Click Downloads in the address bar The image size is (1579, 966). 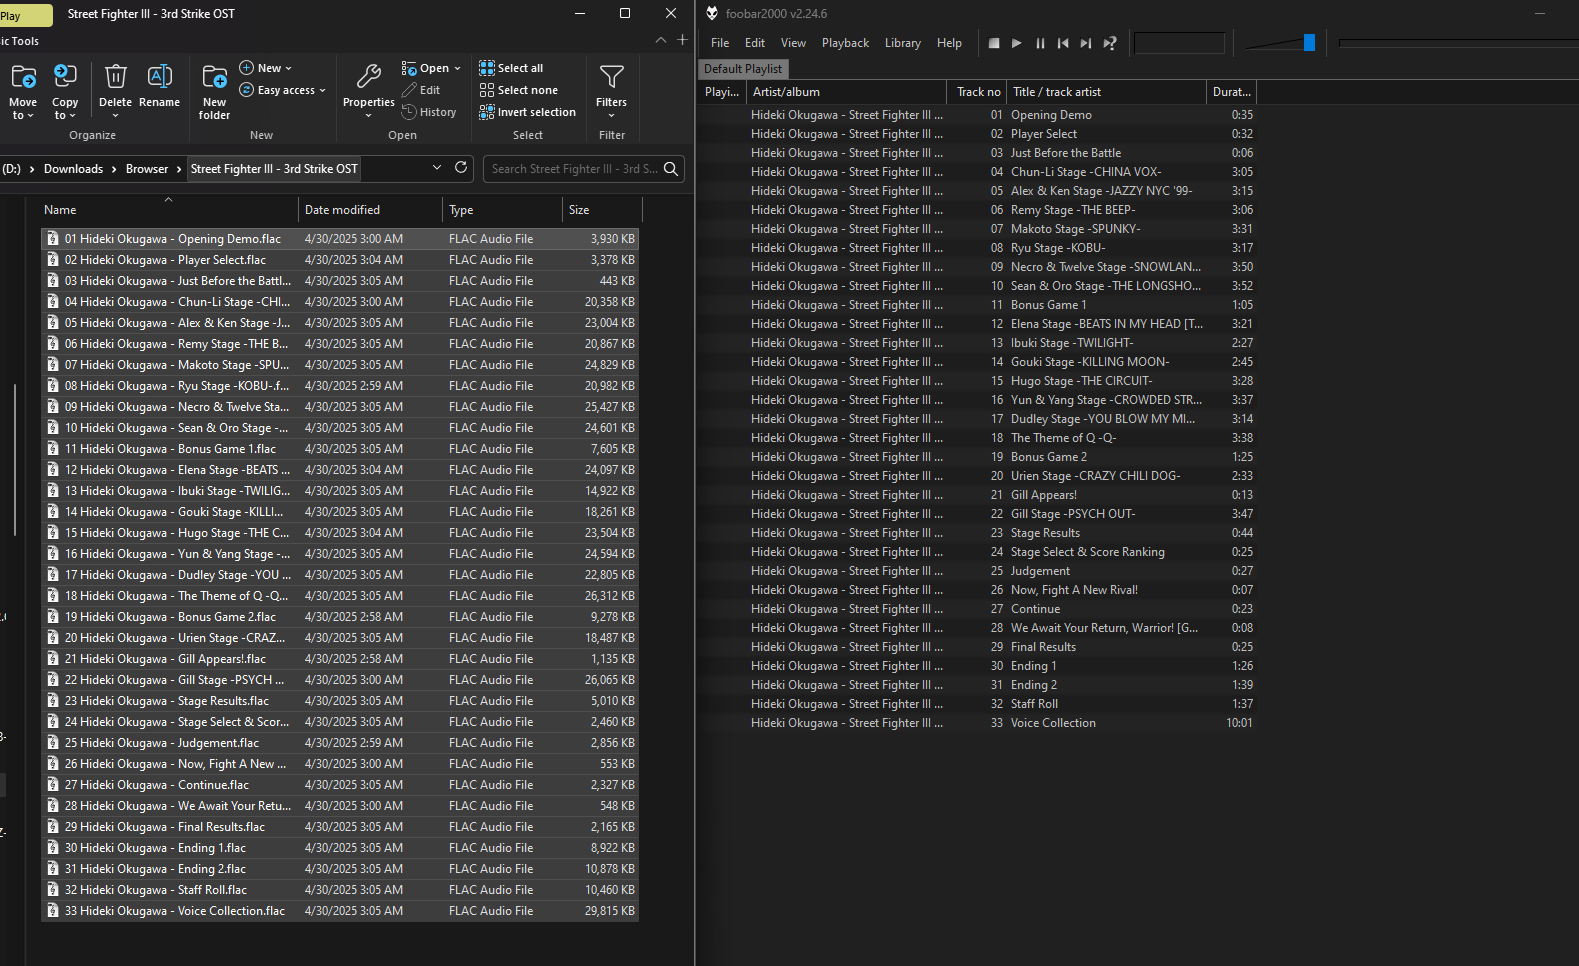coord(73,169)
